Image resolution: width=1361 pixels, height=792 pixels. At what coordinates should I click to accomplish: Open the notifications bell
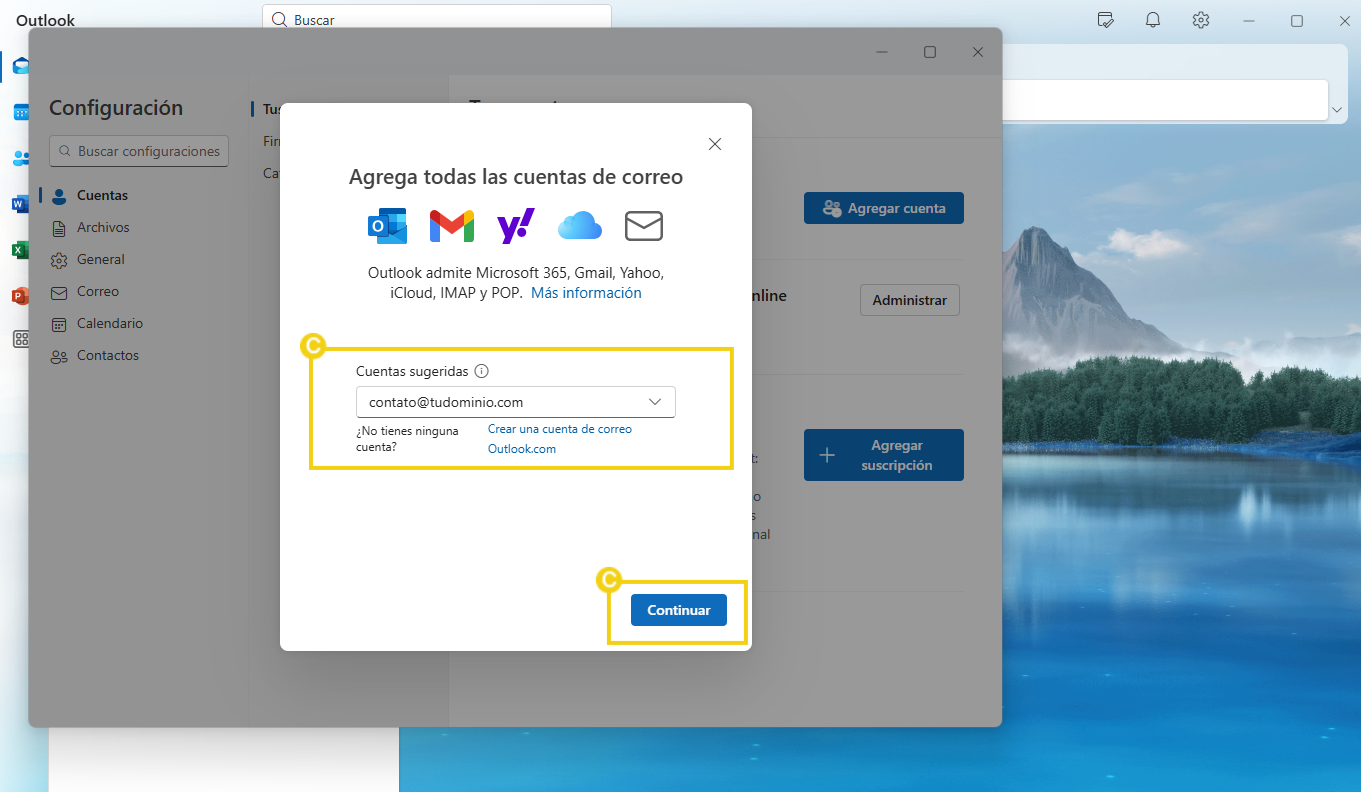(1152, 19)
